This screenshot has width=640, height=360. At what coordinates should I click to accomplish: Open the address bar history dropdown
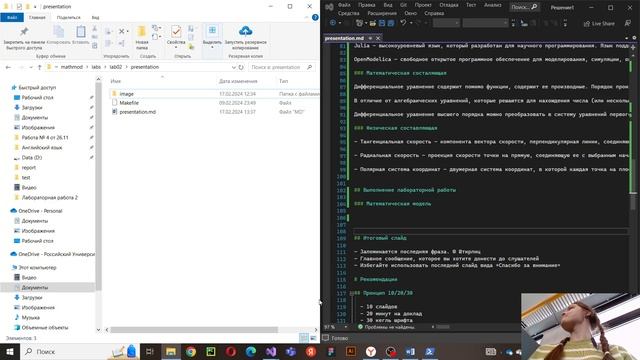coord(233,67)
